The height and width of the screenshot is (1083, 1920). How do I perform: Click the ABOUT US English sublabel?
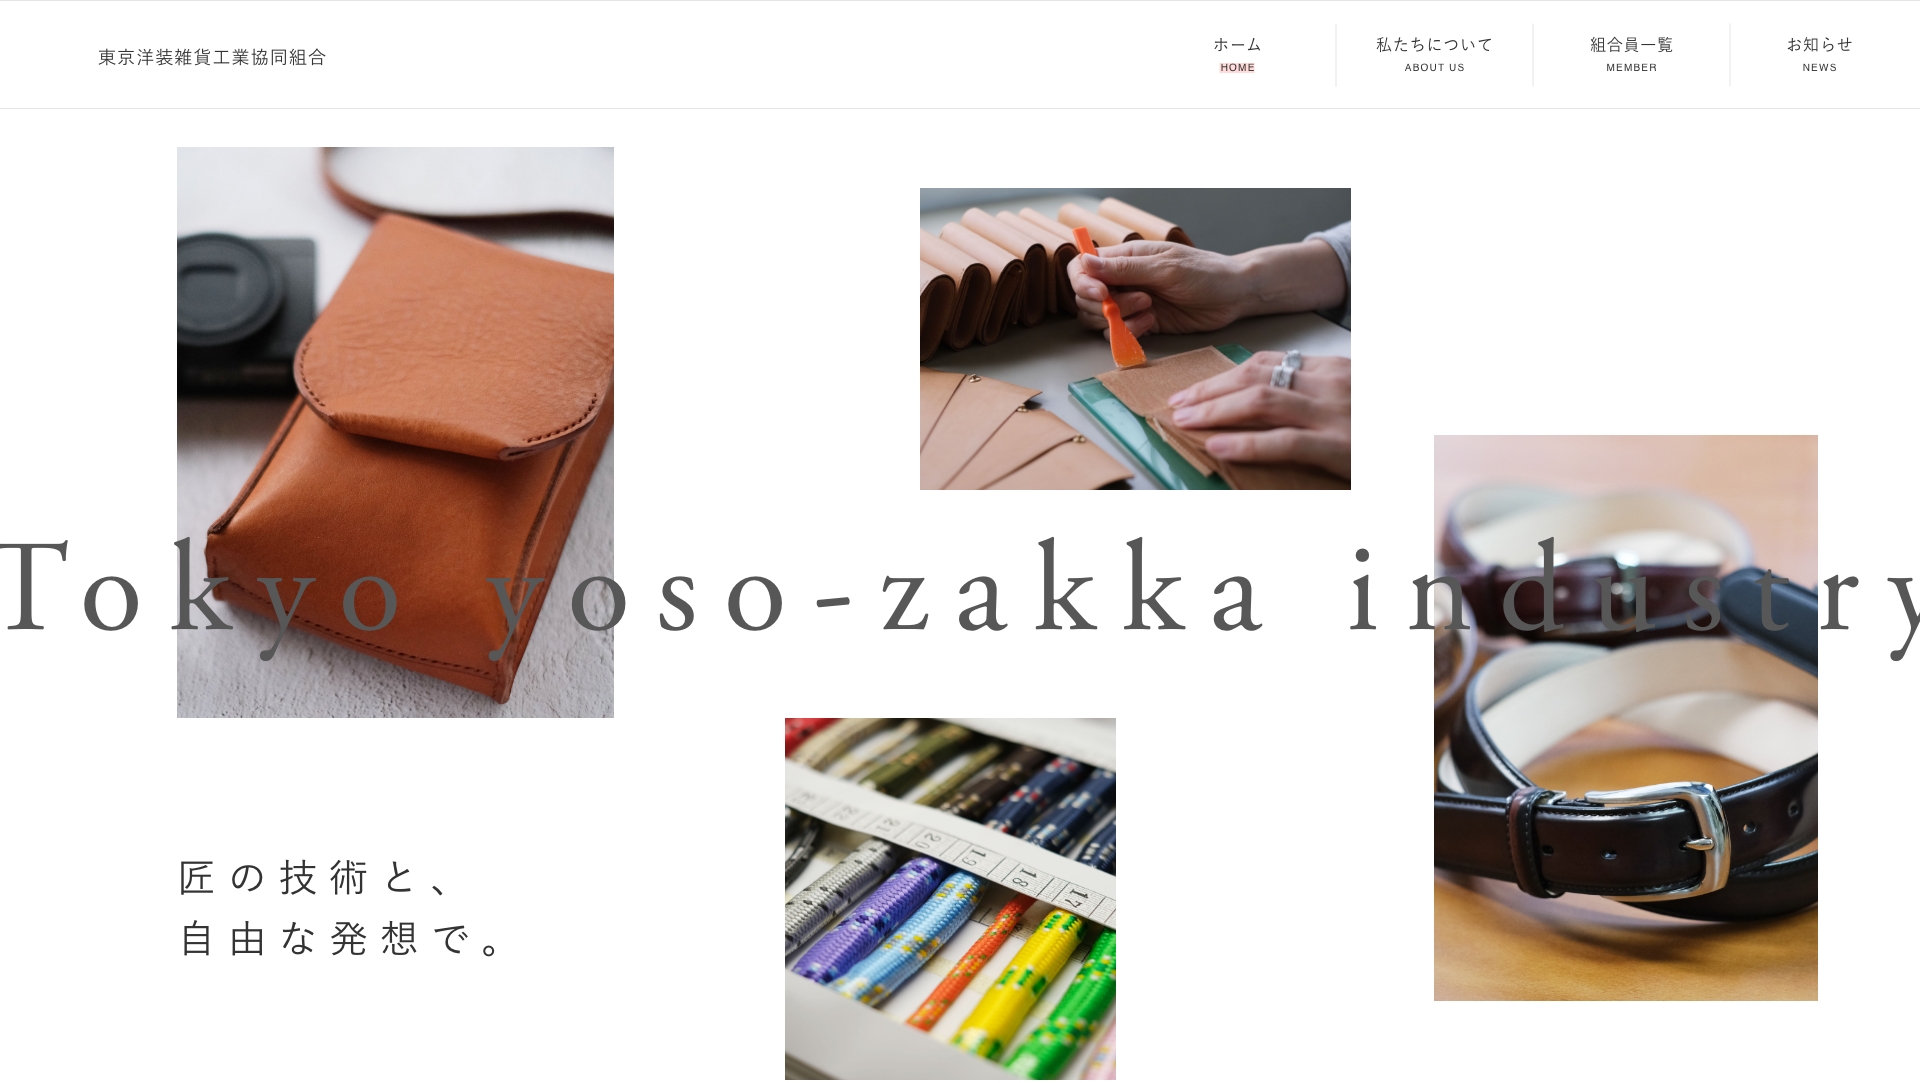(1434, 68)
